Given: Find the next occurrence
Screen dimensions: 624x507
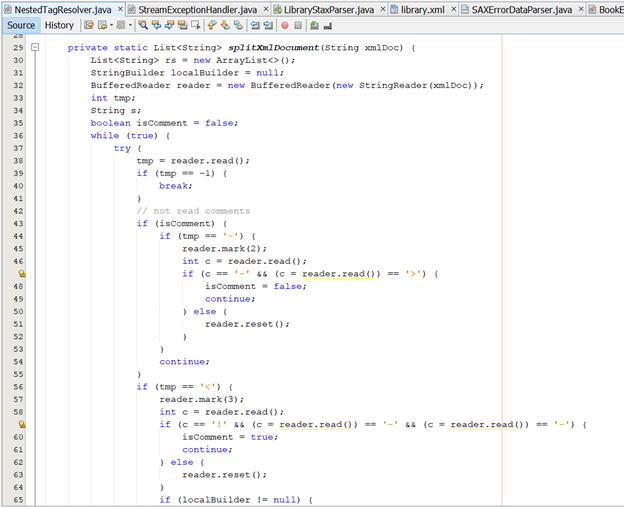Looking at the screenshot, I should [170, 25].
